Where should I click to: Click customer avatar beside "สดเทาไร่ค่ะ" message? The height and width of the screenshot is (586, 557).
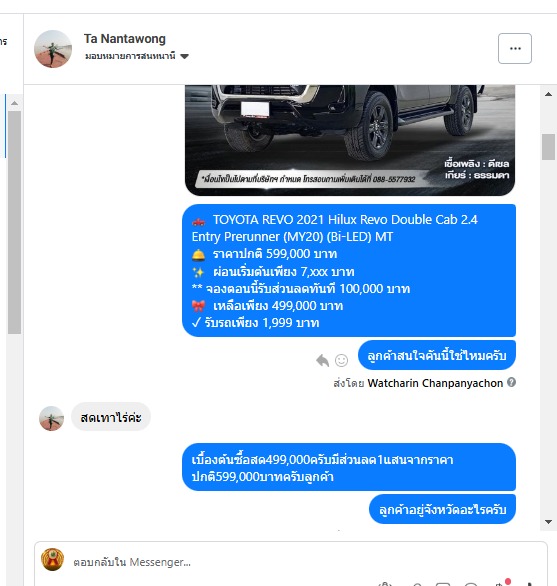tap(52, 418)
